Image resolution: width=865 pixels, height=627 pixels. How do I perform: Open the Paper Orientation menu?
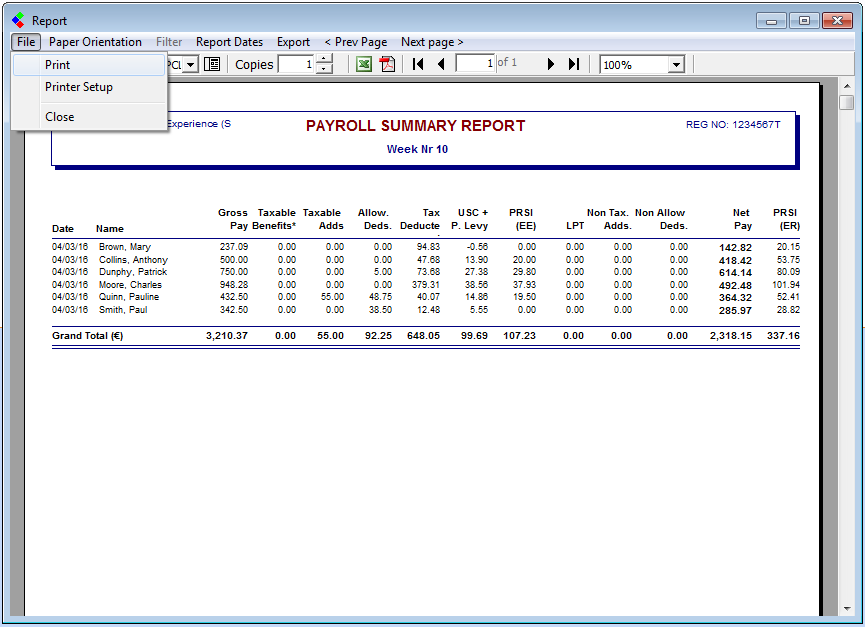pyautogui.click(x=95, y=42)
